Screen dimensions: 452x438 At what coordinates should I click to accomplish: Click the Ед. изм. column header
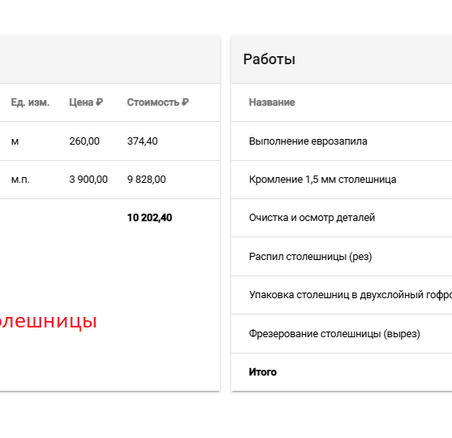30,102
